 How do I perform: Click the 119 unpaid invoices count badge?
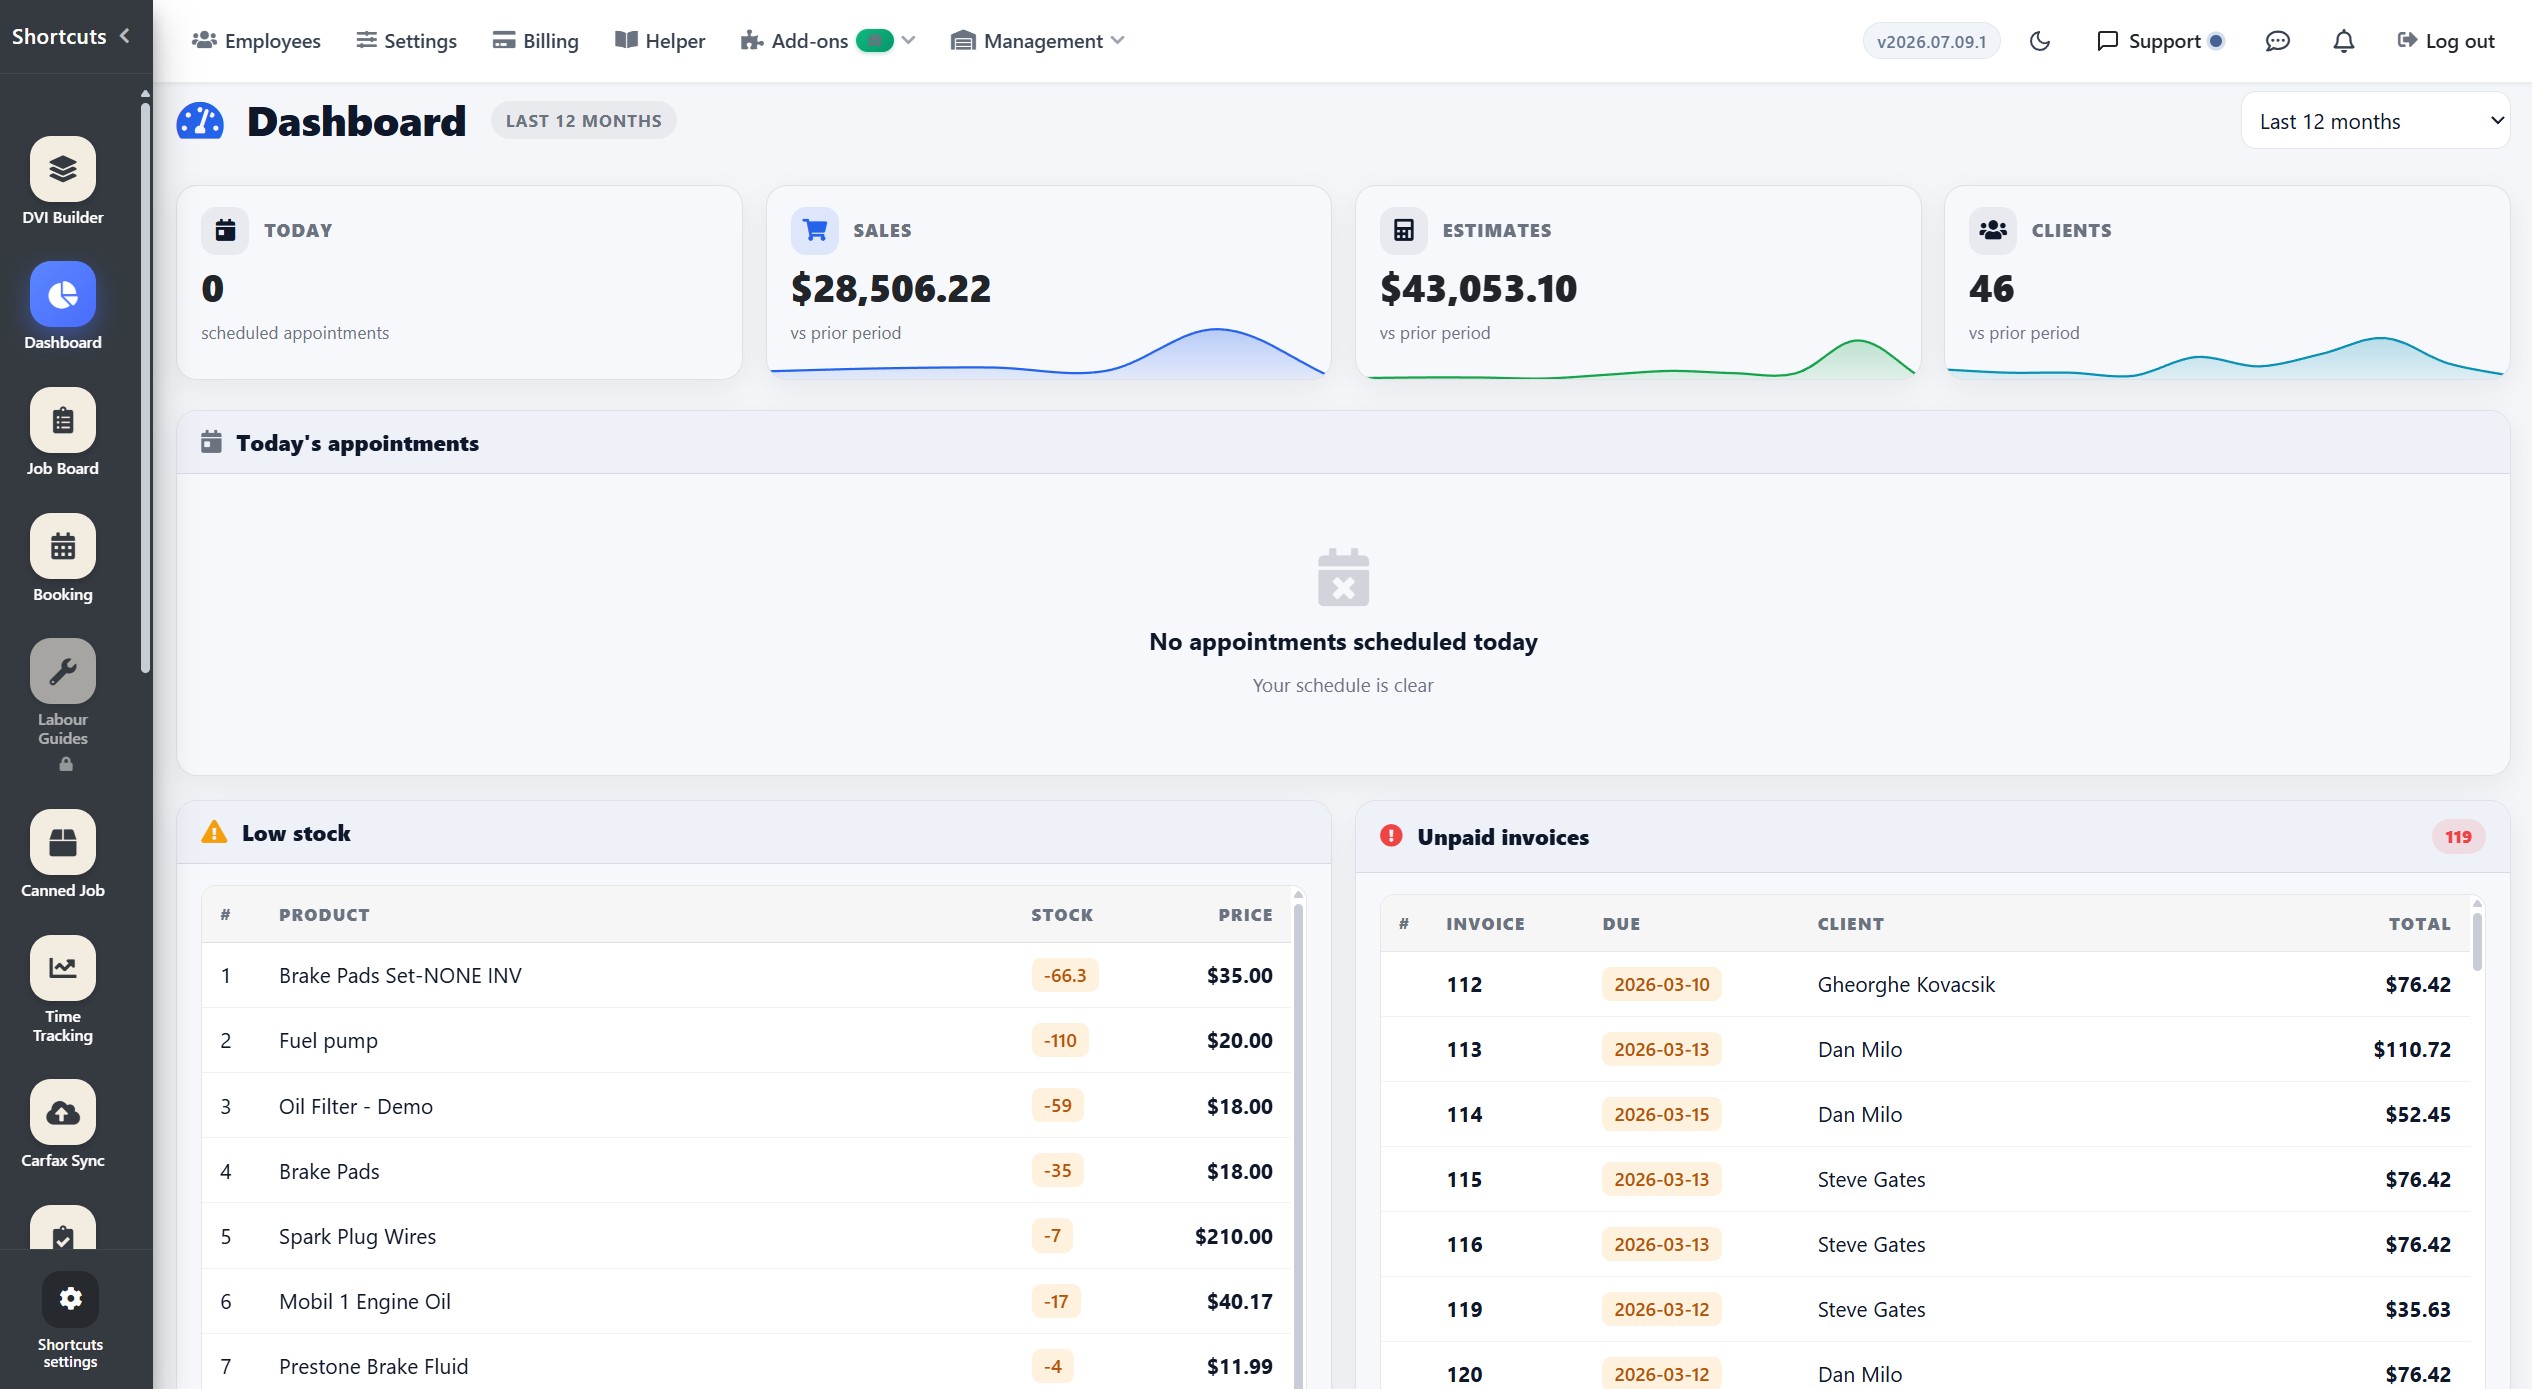point(2458,837)
